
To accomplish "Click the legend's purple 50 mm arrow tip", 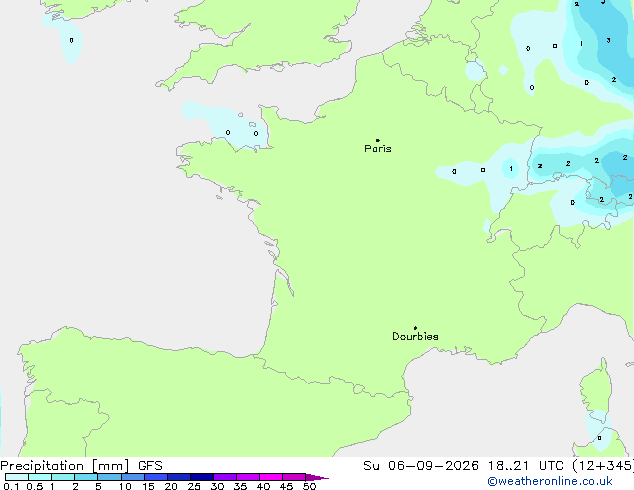I will pyautogui.click(x=317, y=477).
